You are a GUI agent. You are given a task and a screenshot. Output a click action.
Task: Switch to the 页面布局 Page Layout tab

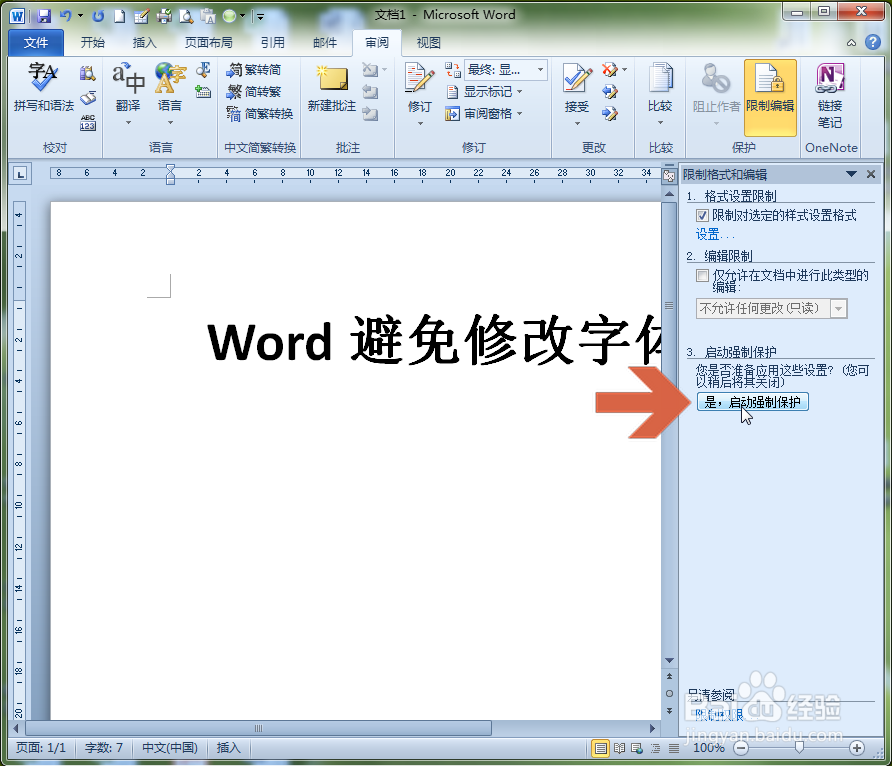coord(208,43)
